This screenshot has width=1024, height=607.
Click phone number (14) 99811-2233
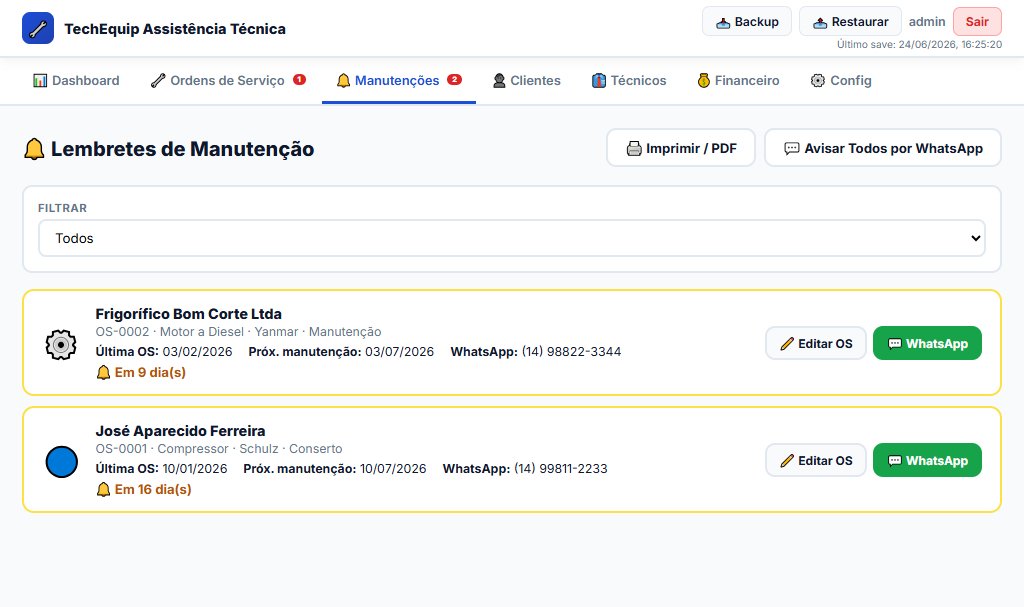pos(561,468)
